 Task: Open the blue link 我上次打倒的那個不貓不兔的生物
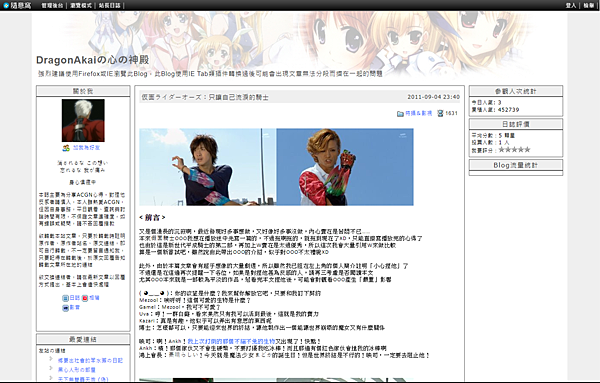pos(231,341)
